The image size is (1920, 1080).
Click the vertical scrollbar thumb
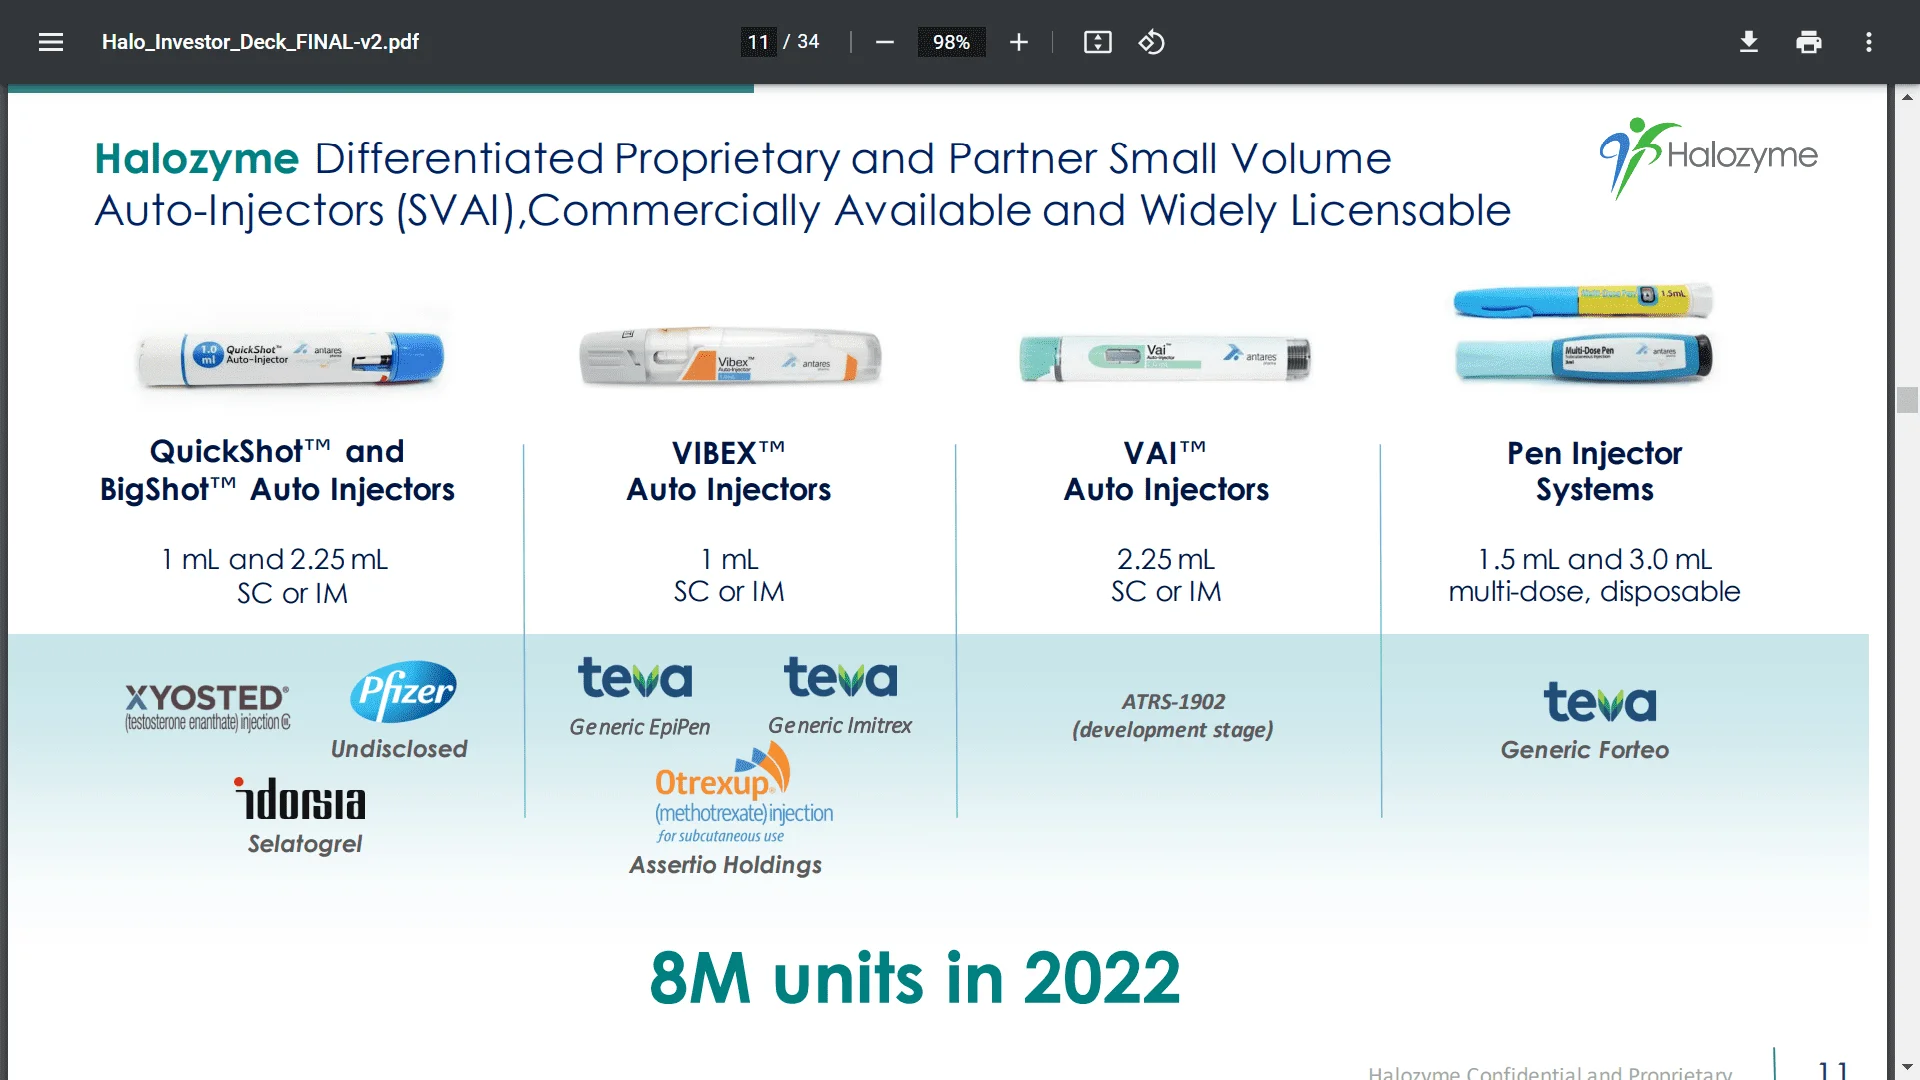click(x=1907, y=400)
